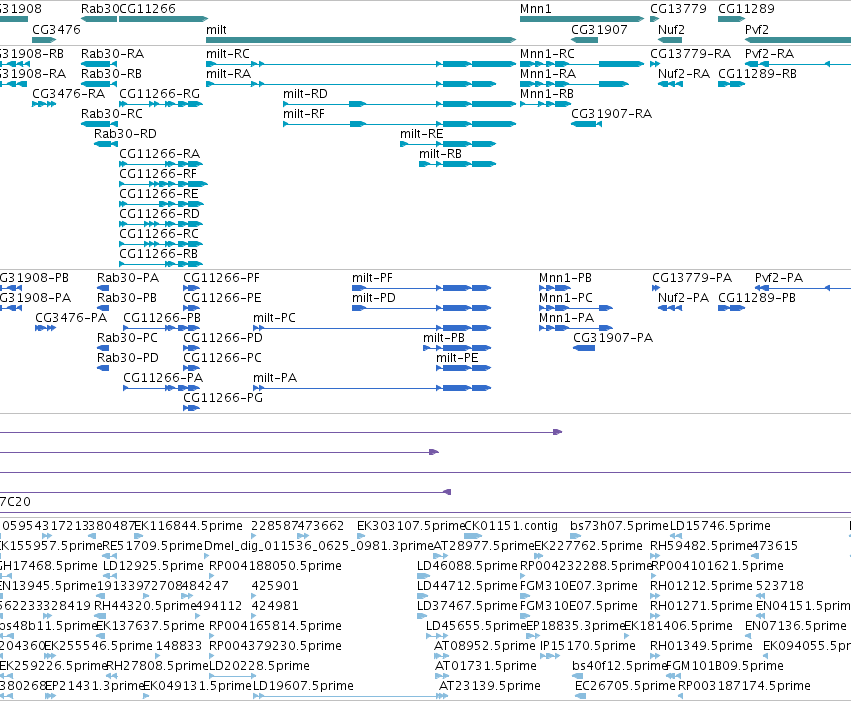851x701 pixels.
Task: Click transcript Nuf2-RA
Action: [x=670, y=84]
